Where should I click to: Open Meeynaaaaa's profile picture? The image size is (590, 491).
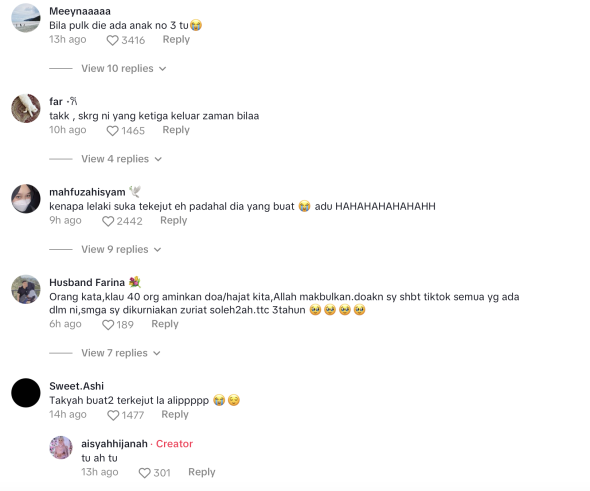point(26,18)
